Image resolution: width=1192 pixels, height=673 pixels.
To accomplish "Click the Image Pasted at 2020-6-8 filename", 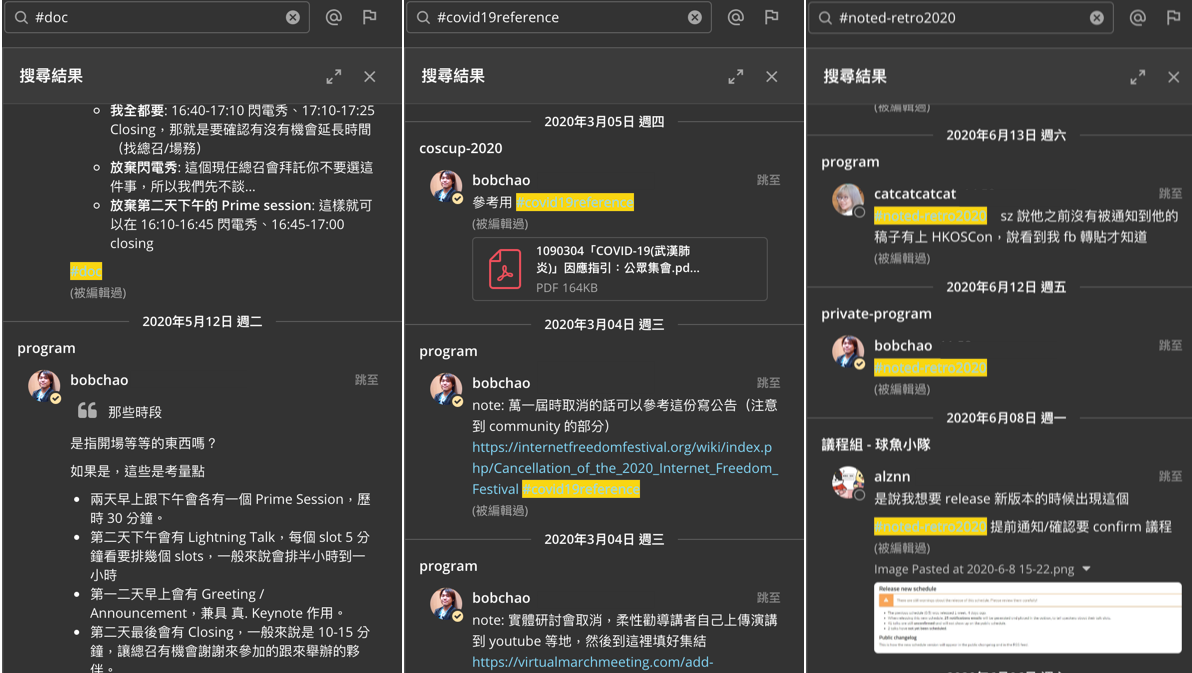I will [x=974, y=569].
